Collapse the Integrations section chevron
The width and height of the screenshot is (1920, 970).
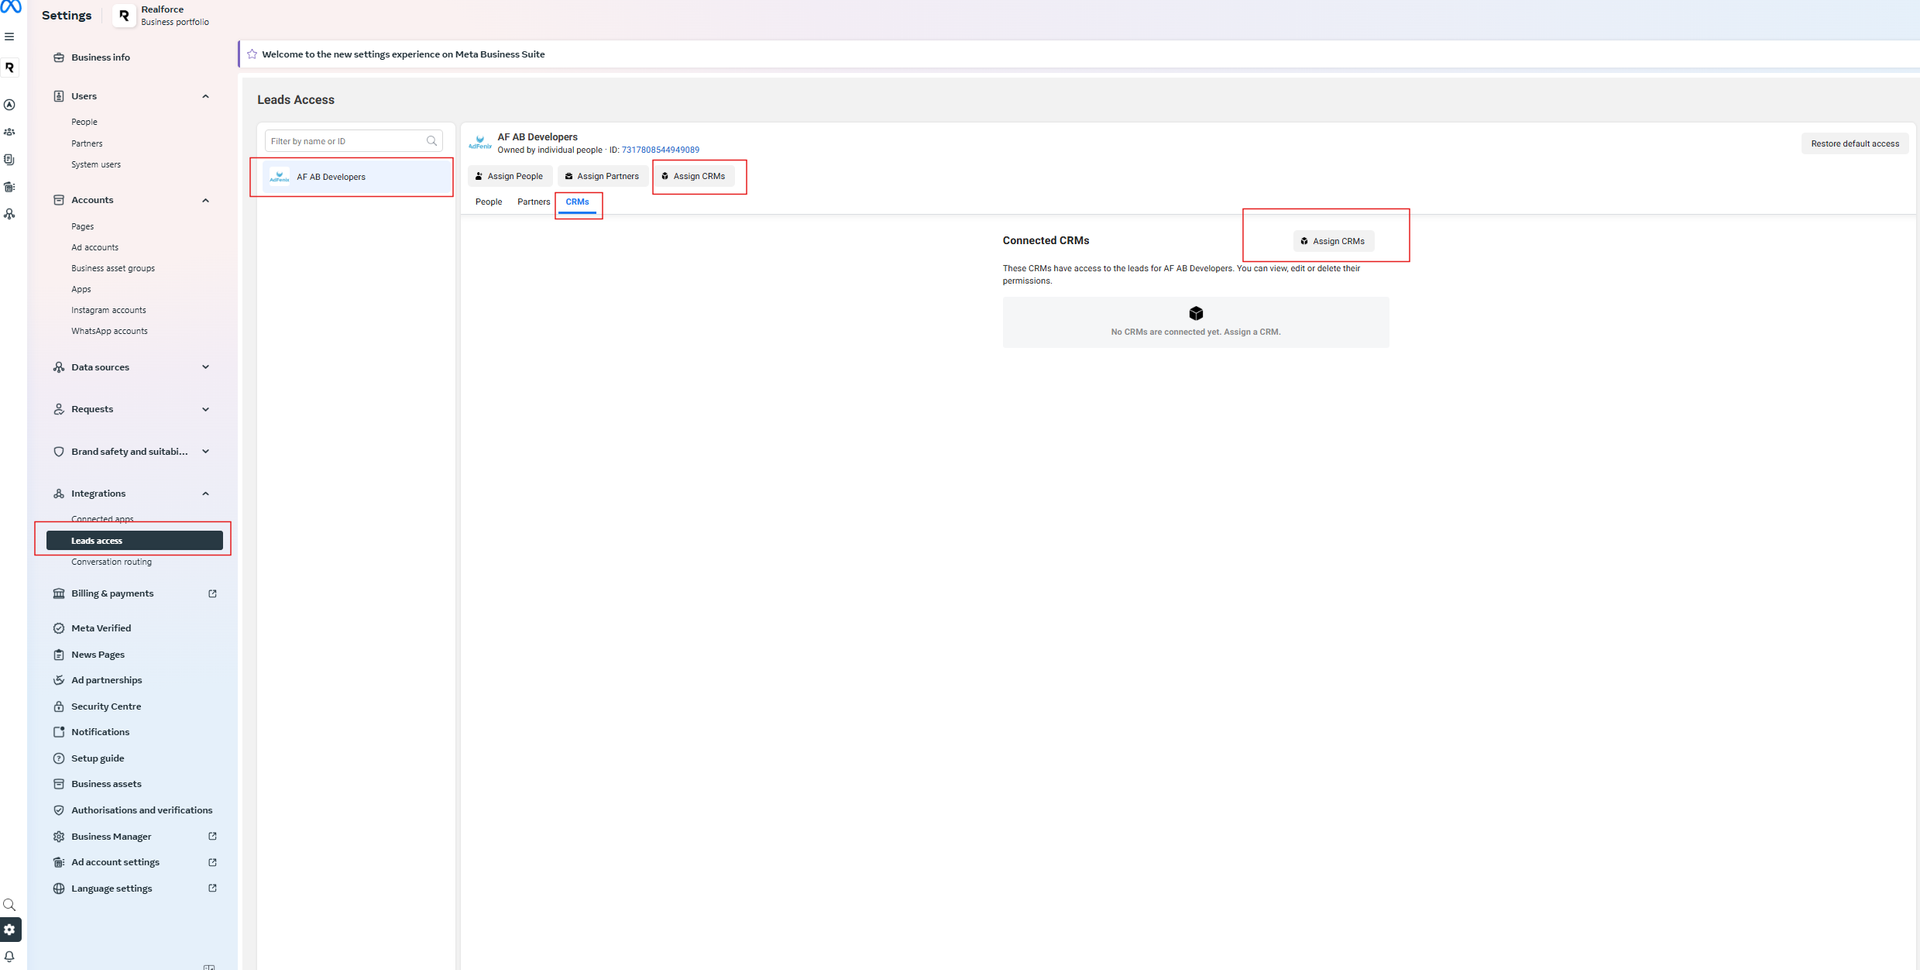tap(206, 494)
